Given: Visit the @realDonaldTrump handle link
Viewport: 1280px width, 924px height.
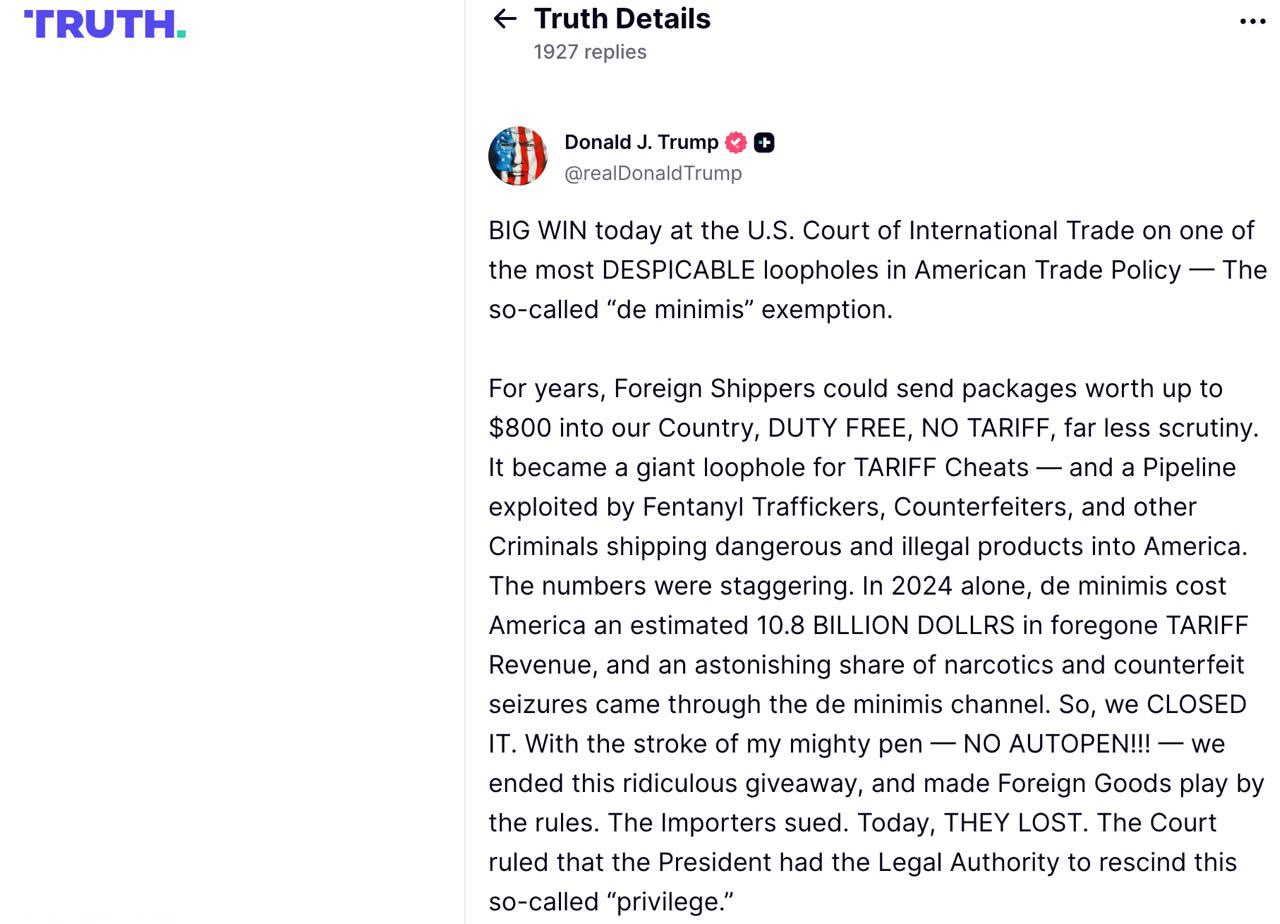Looking at the screenshot, I should (653, 173).
